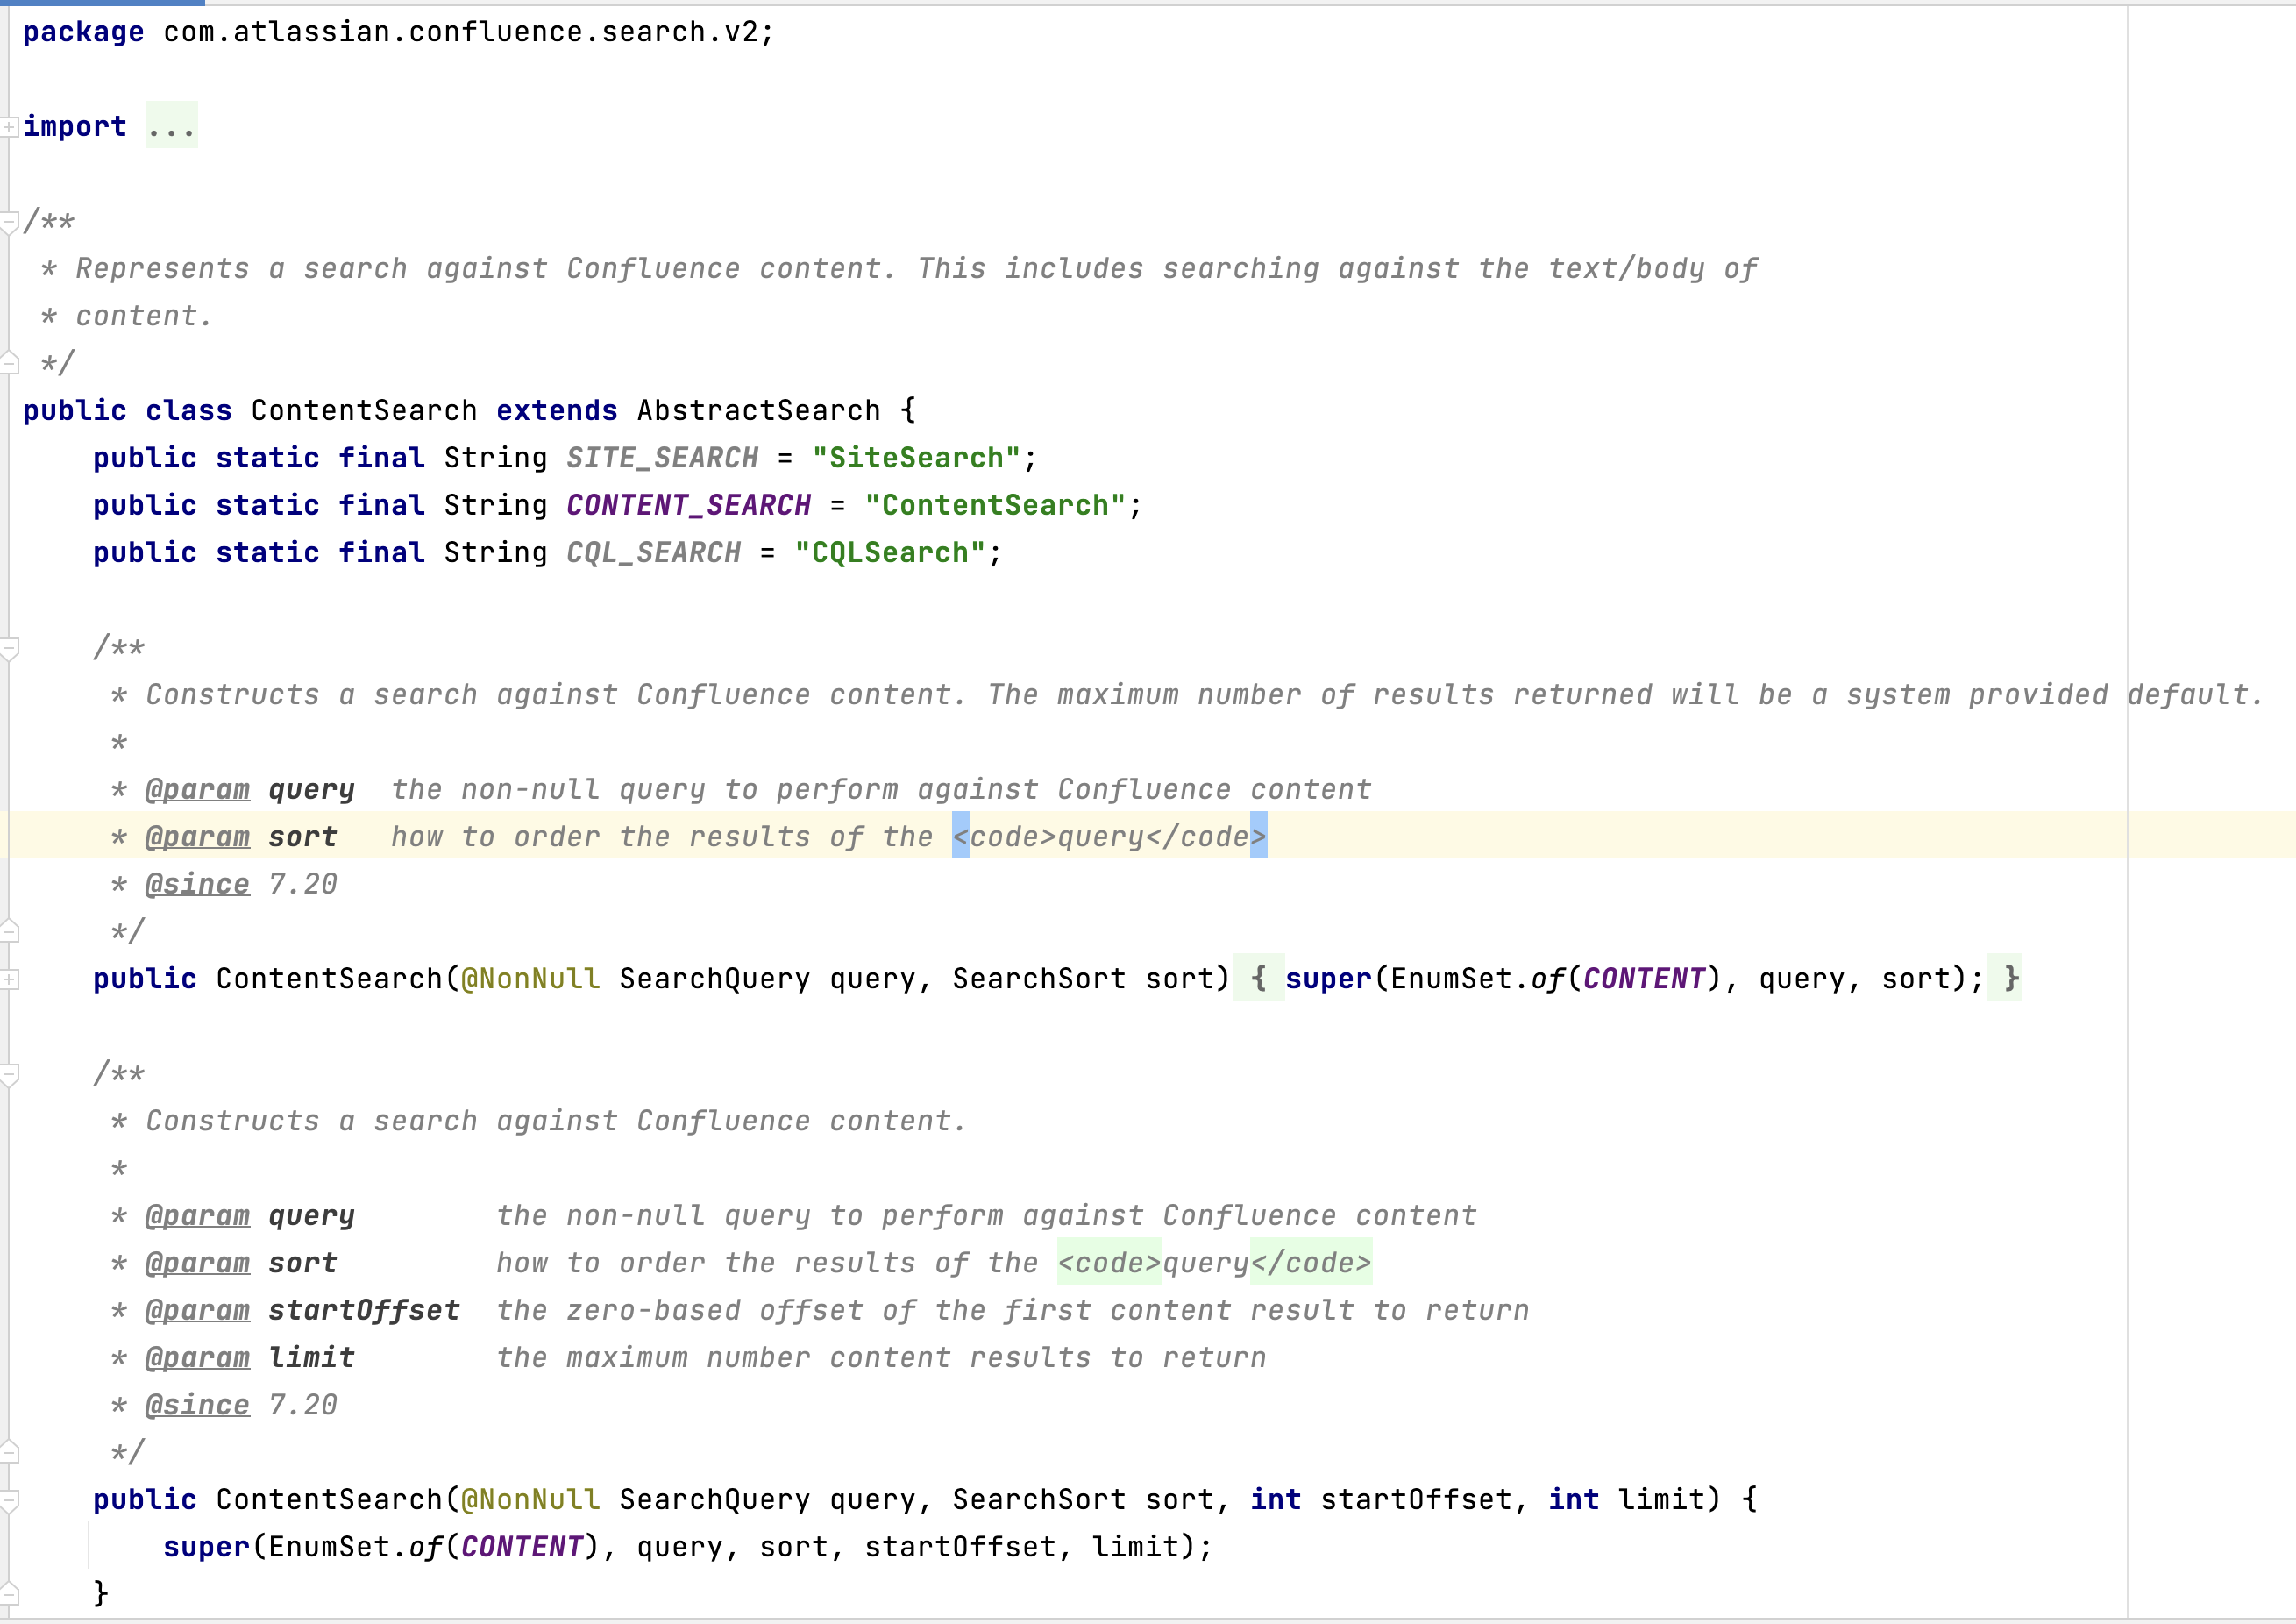Click 'int limit' parameter in the constructor signature
Screen dimensions: 2296x1624
click(1625, 1499)
